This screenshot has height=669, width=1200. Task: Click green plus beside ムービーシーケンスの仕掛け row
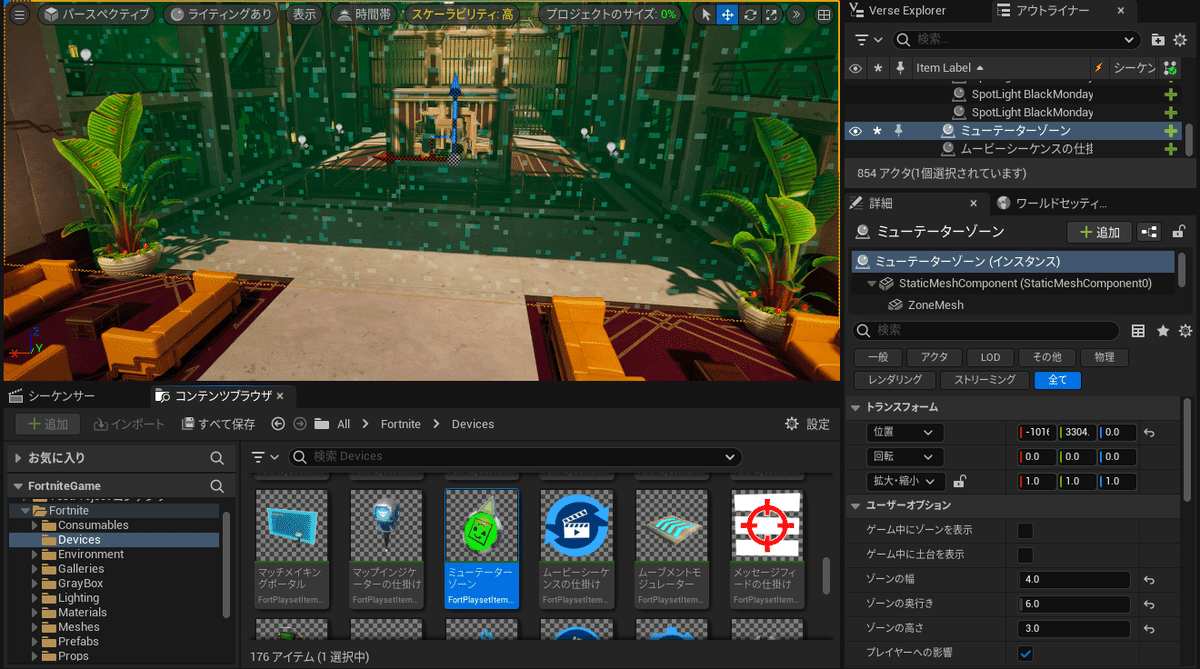coord(1171,149)
